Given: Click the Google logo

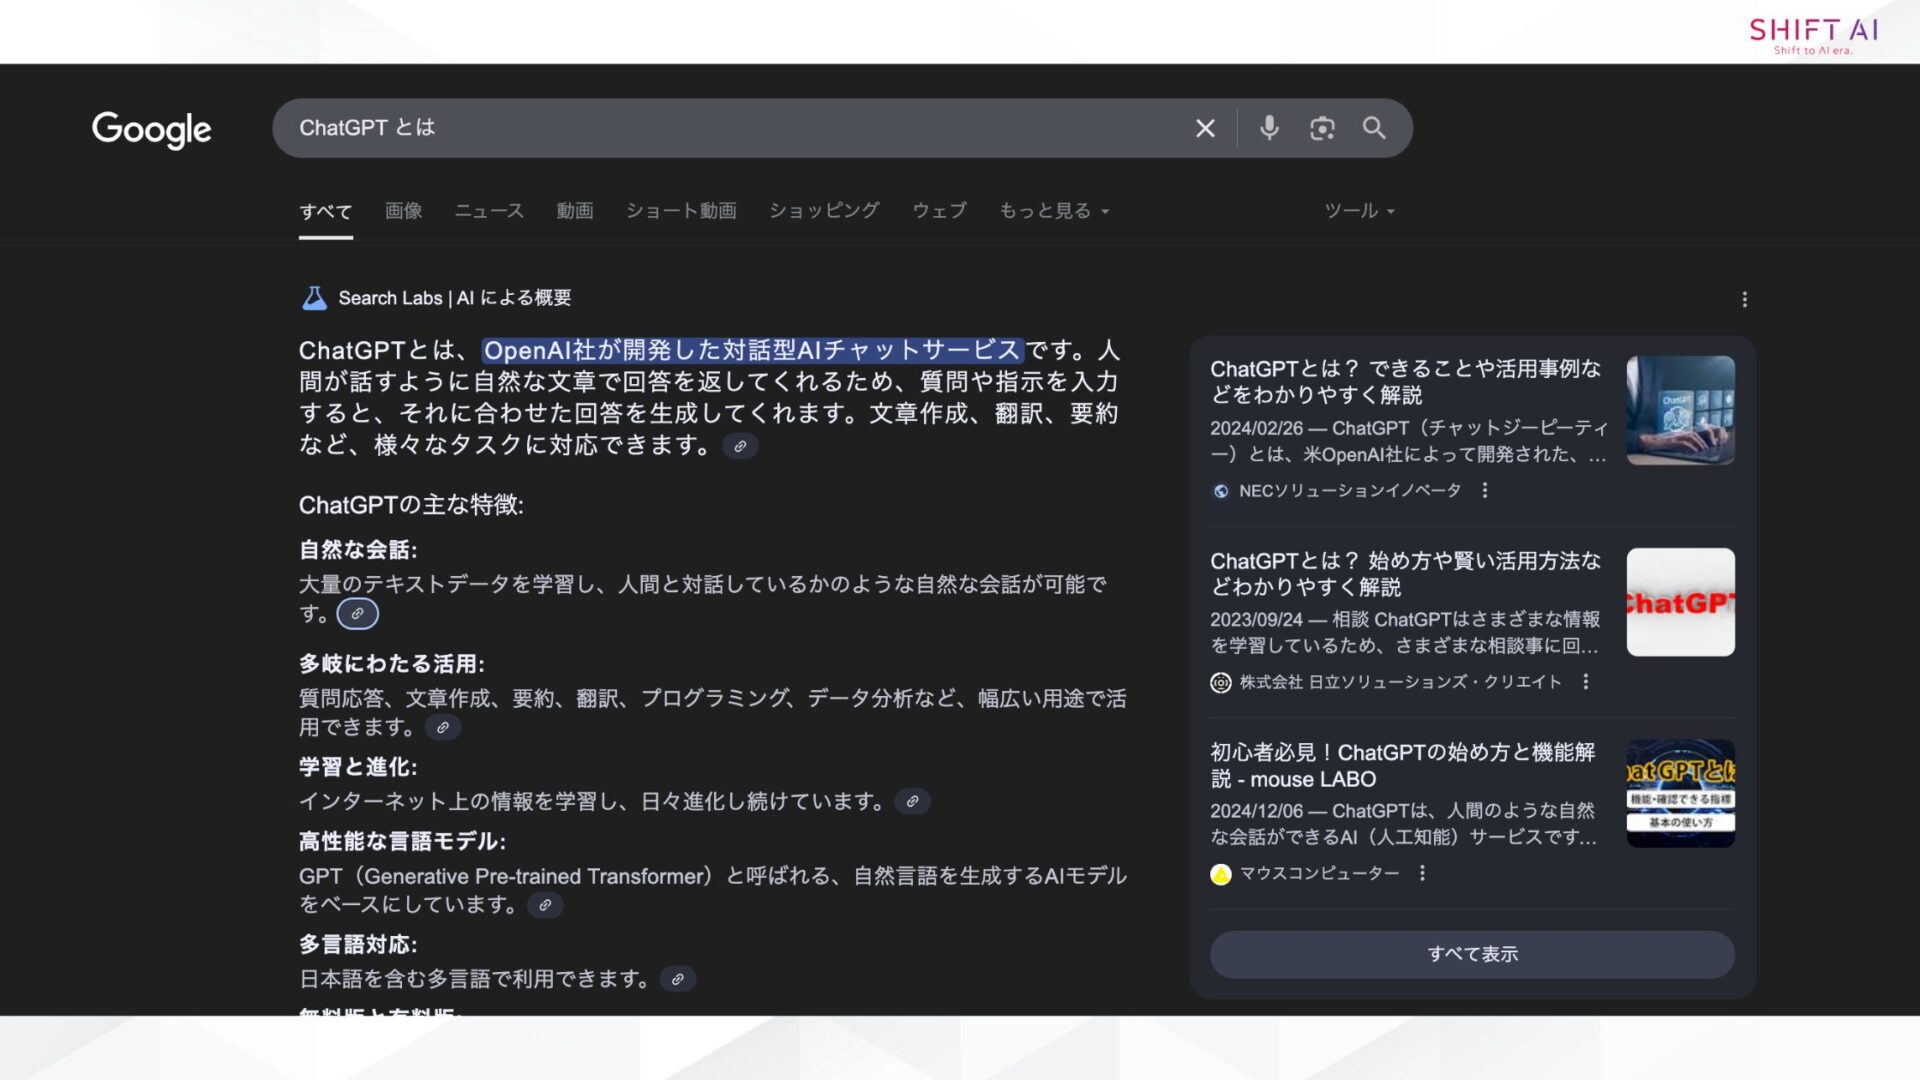Looking at the screenshot, I should (x=151, y=130).
